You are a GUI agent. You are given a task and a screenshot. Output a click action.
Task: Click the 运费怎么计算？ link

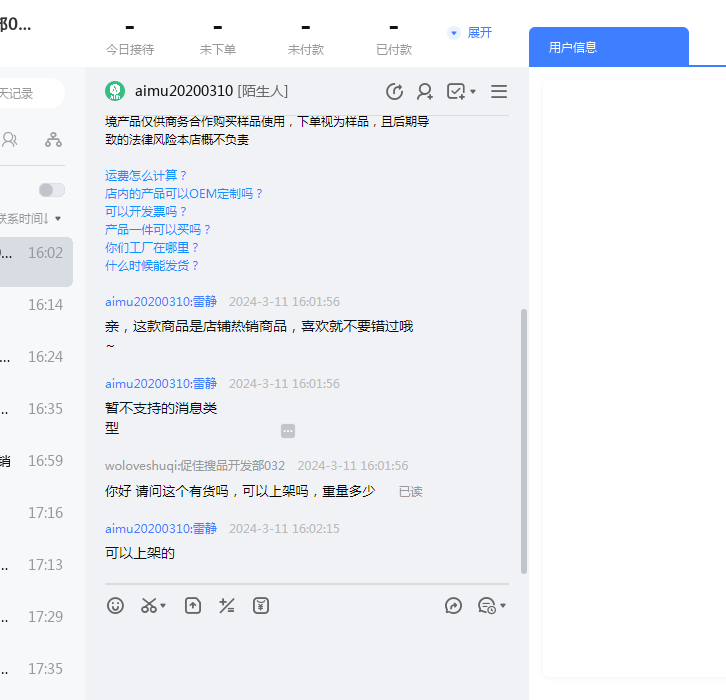pyautogui.click(x=147, y=175)
